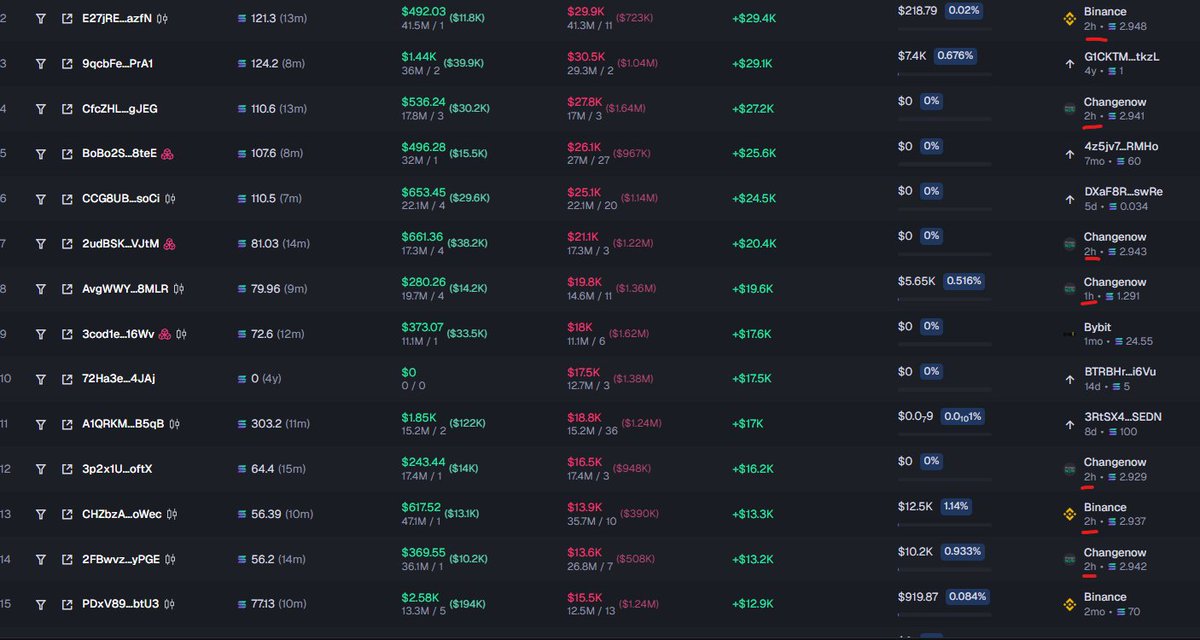Click bought amount $2.58K
Image resolution: width=1200 pixels, height=640 pixels.
pos(420,597)
